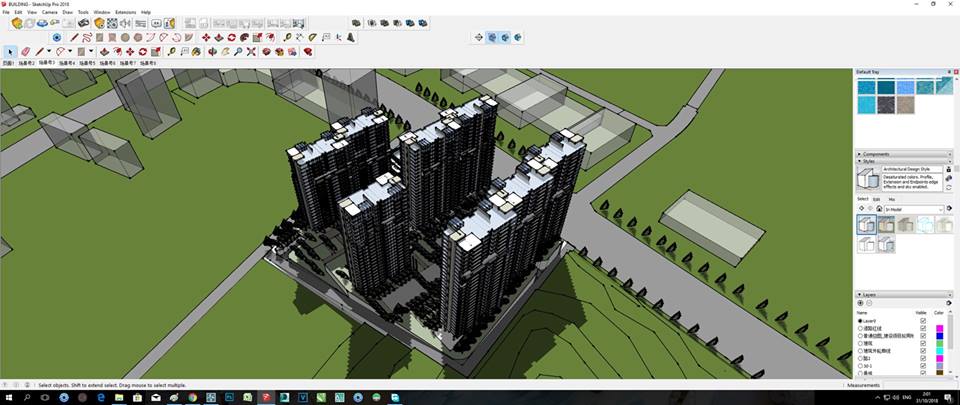
Task: Select the Push/Pull tool
Action: [104, 51]
